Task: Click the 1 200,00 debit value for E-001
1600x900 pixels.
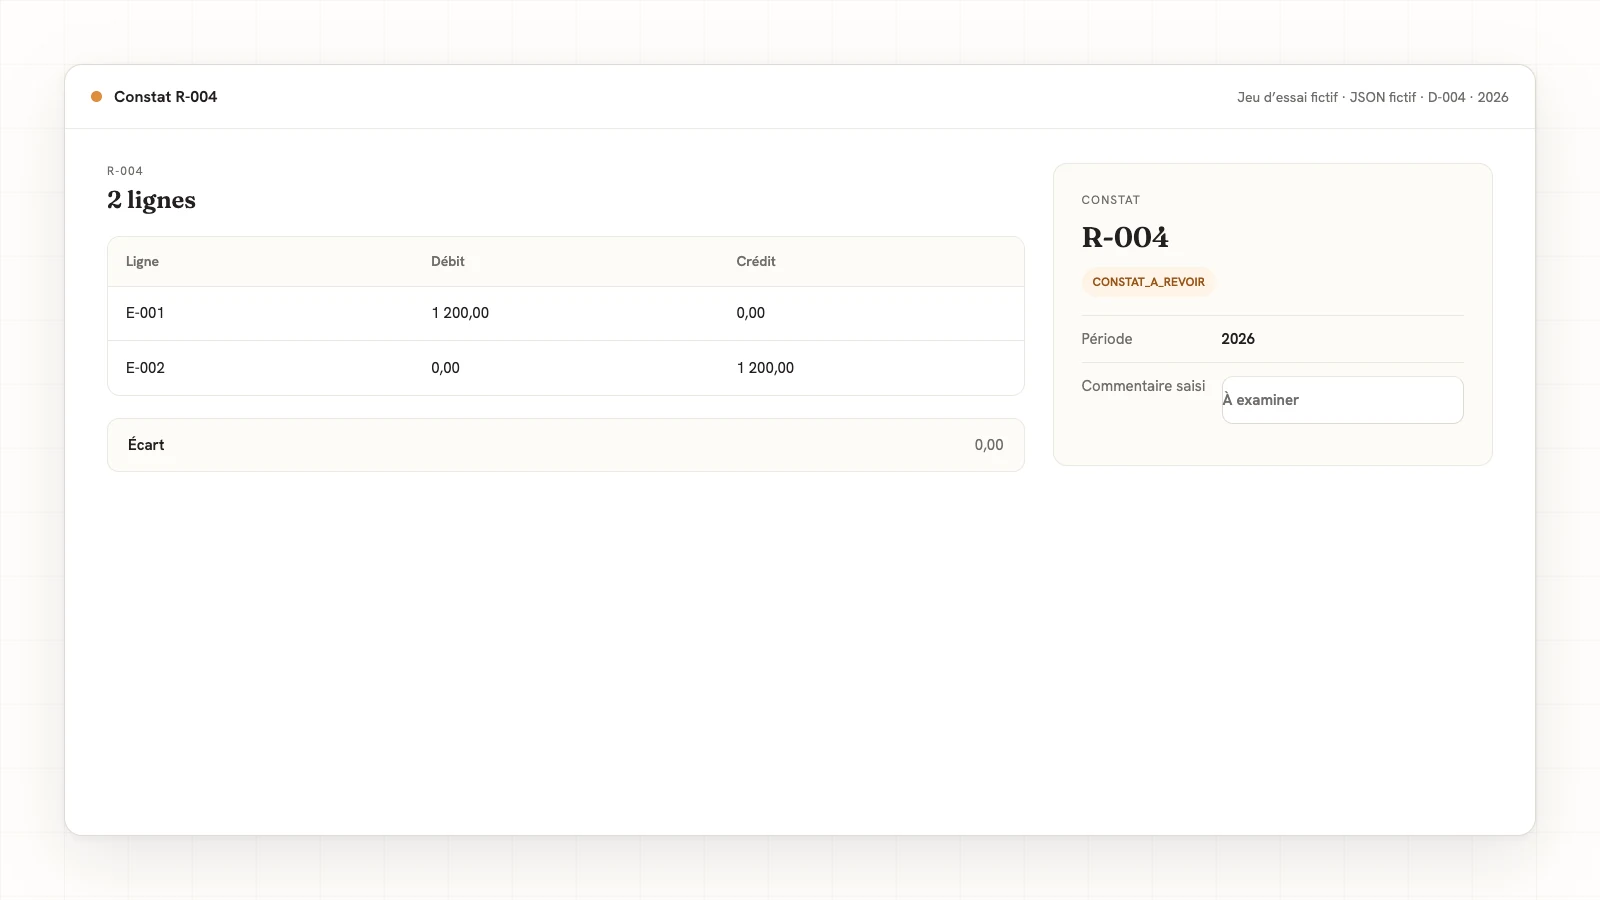Action: coord(460,313)
